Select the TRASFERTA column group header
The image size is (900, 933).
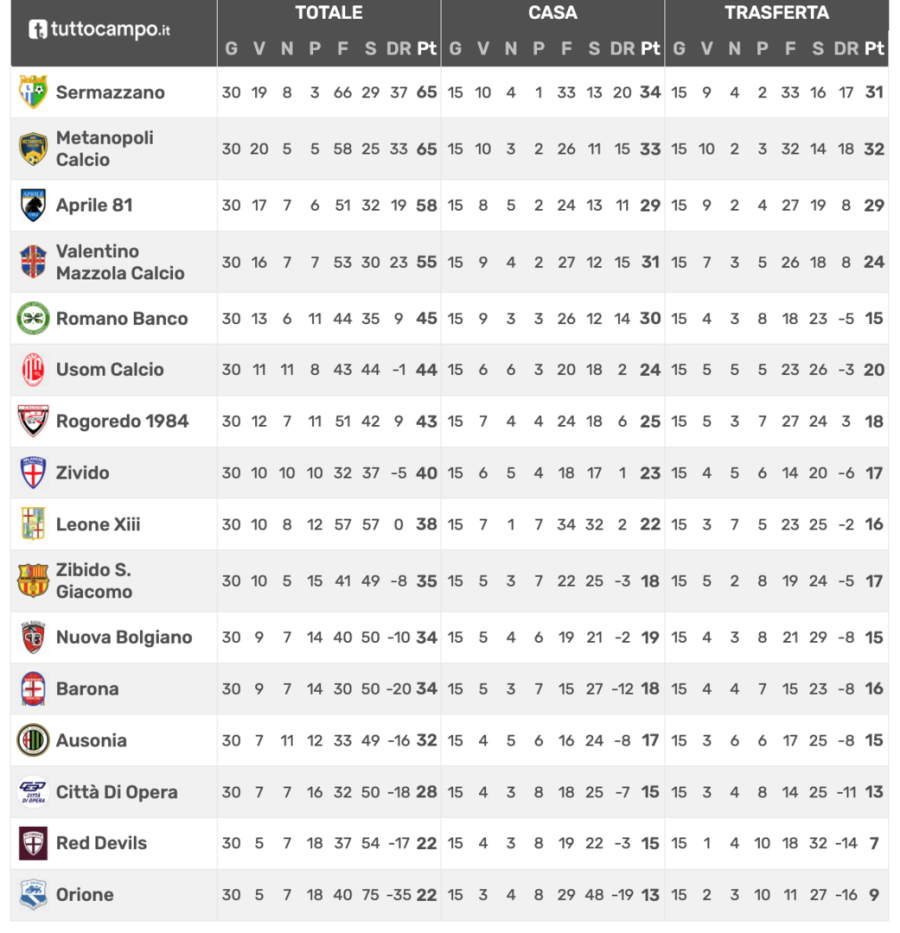777,14
